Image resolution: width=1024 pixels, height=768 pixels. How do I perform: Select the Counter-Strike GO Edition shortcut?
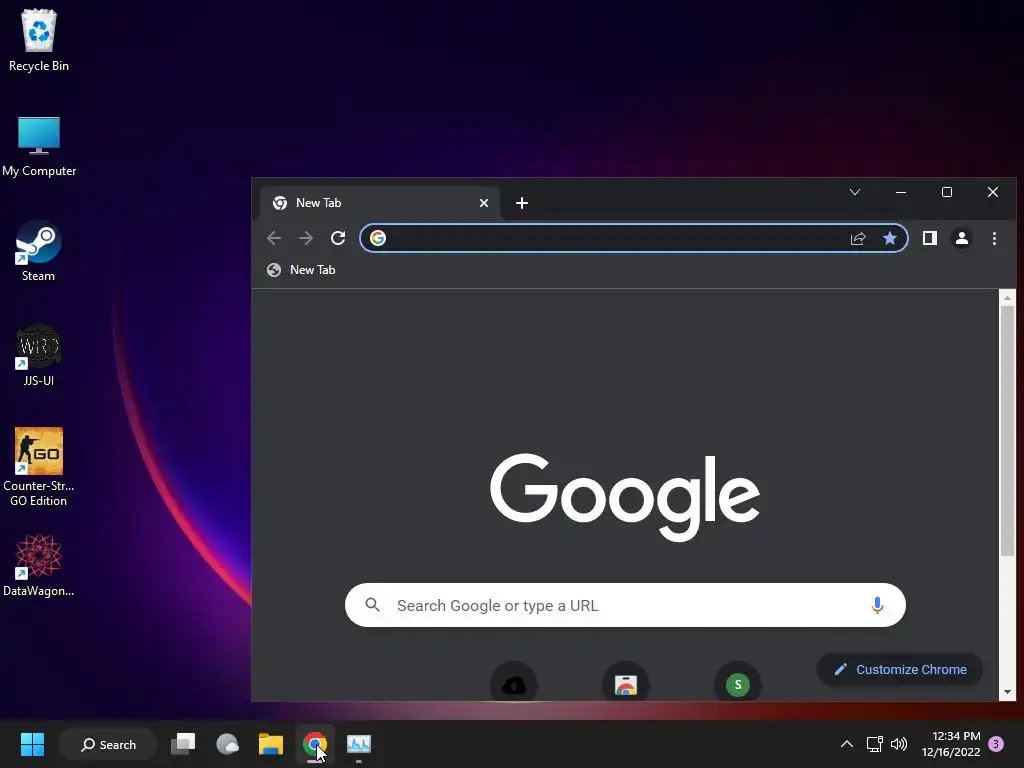(39, 467)
